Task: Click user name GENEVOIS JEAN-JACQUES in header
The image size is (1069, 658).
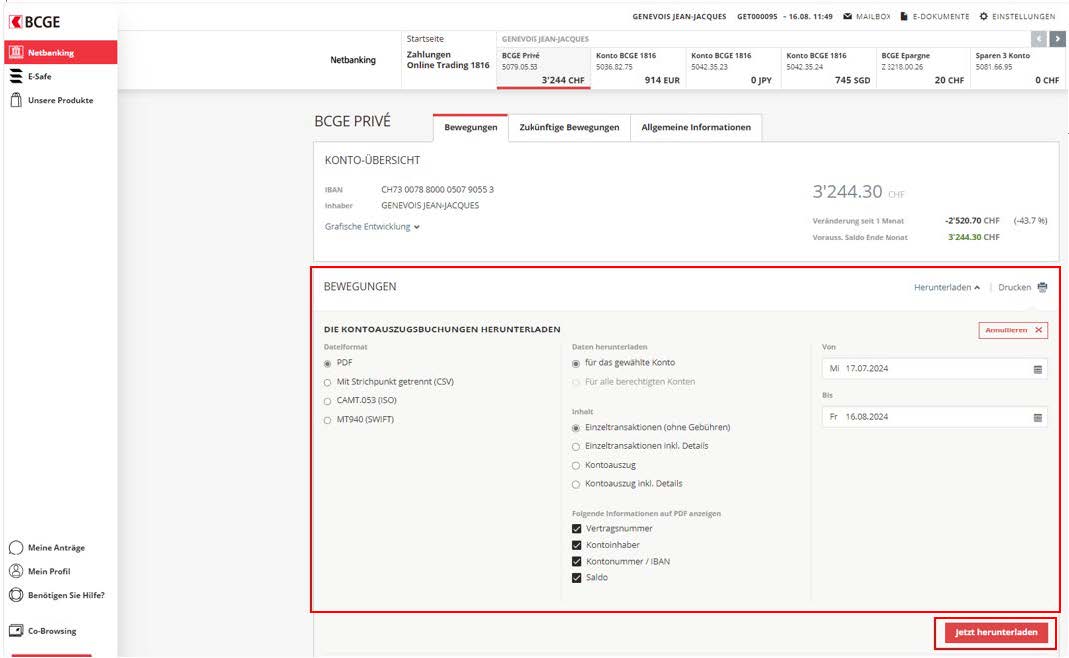Action: pyautogui.click(x=679, y=16)
